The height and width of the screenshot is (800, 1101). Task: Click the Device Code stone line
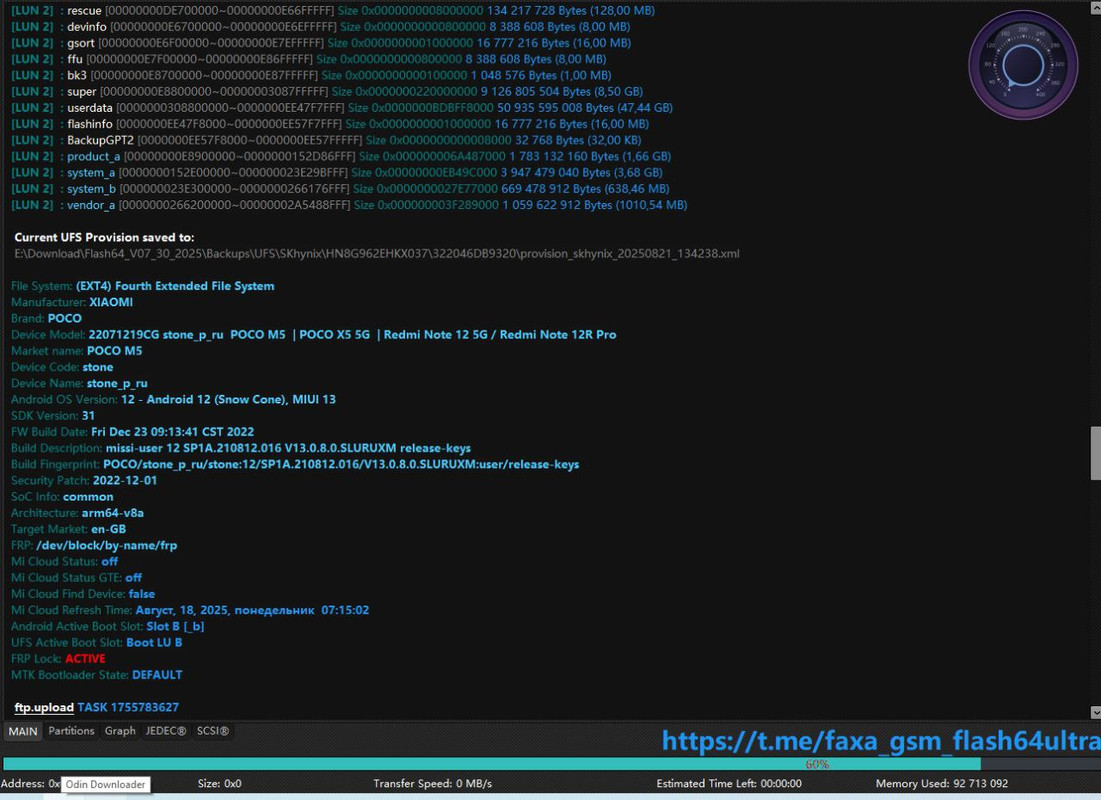pyautogui.click(x=62, y=367)
